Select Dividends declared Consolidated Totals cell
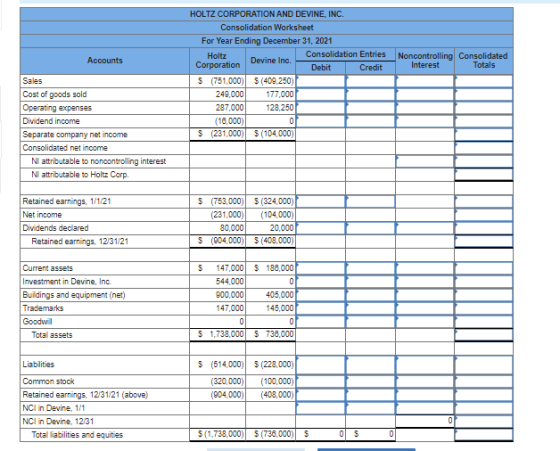This screenshot has height=451, width=560. 484,228
